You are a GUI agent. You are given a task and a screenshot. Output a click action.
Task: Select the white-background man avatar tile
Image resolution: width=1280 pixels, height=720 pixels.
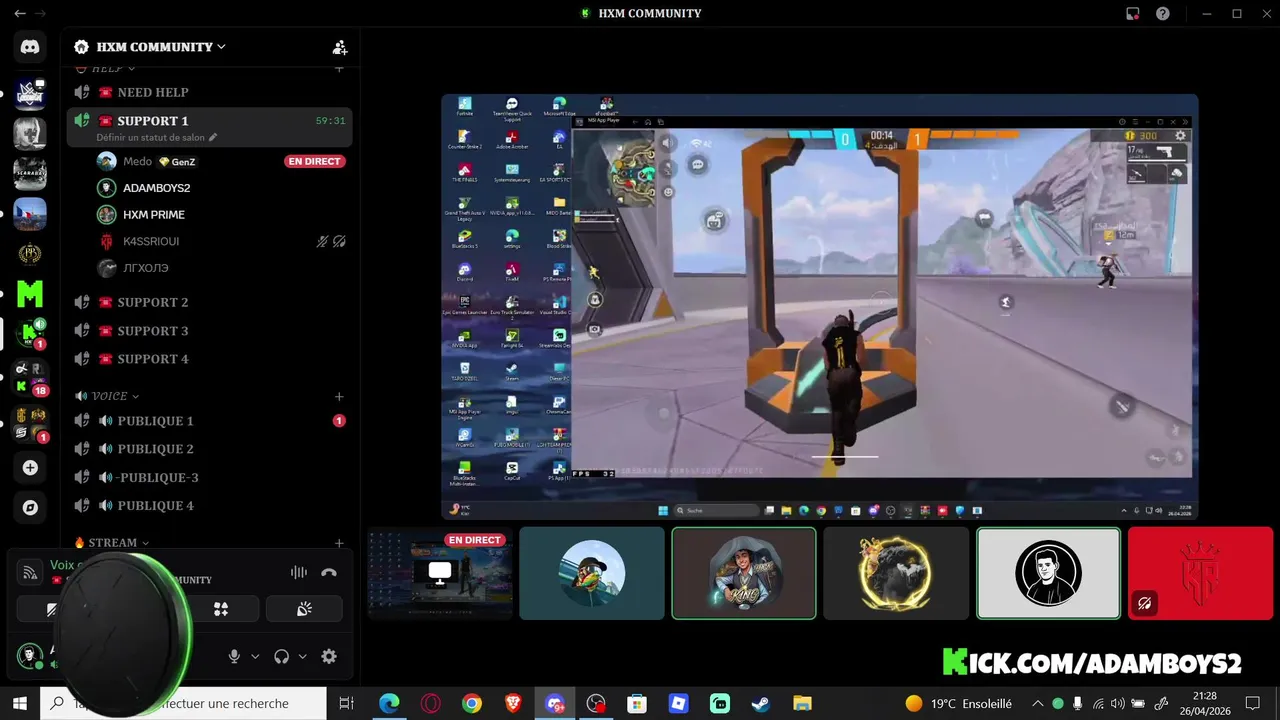[1048, 574]
